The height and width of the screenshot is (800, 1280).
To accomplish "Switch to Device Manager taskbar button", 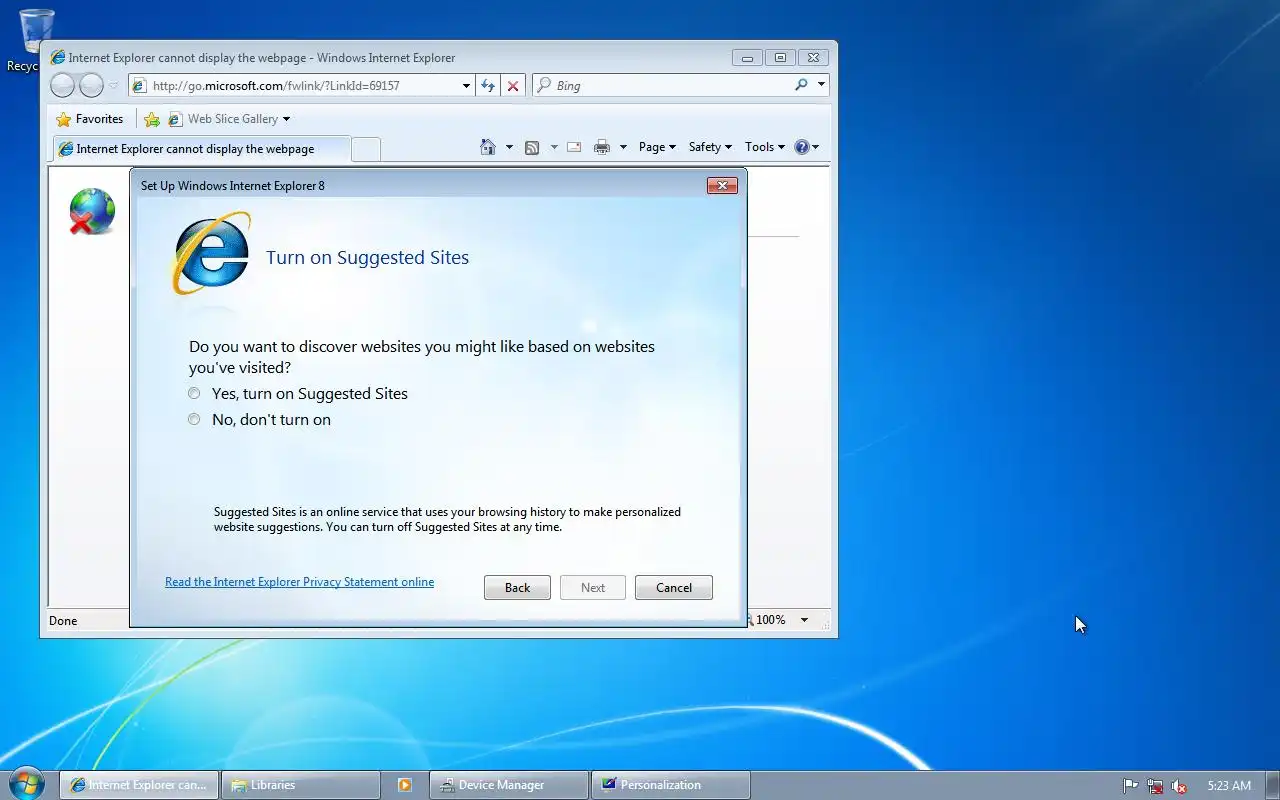I will click(509, 785).
